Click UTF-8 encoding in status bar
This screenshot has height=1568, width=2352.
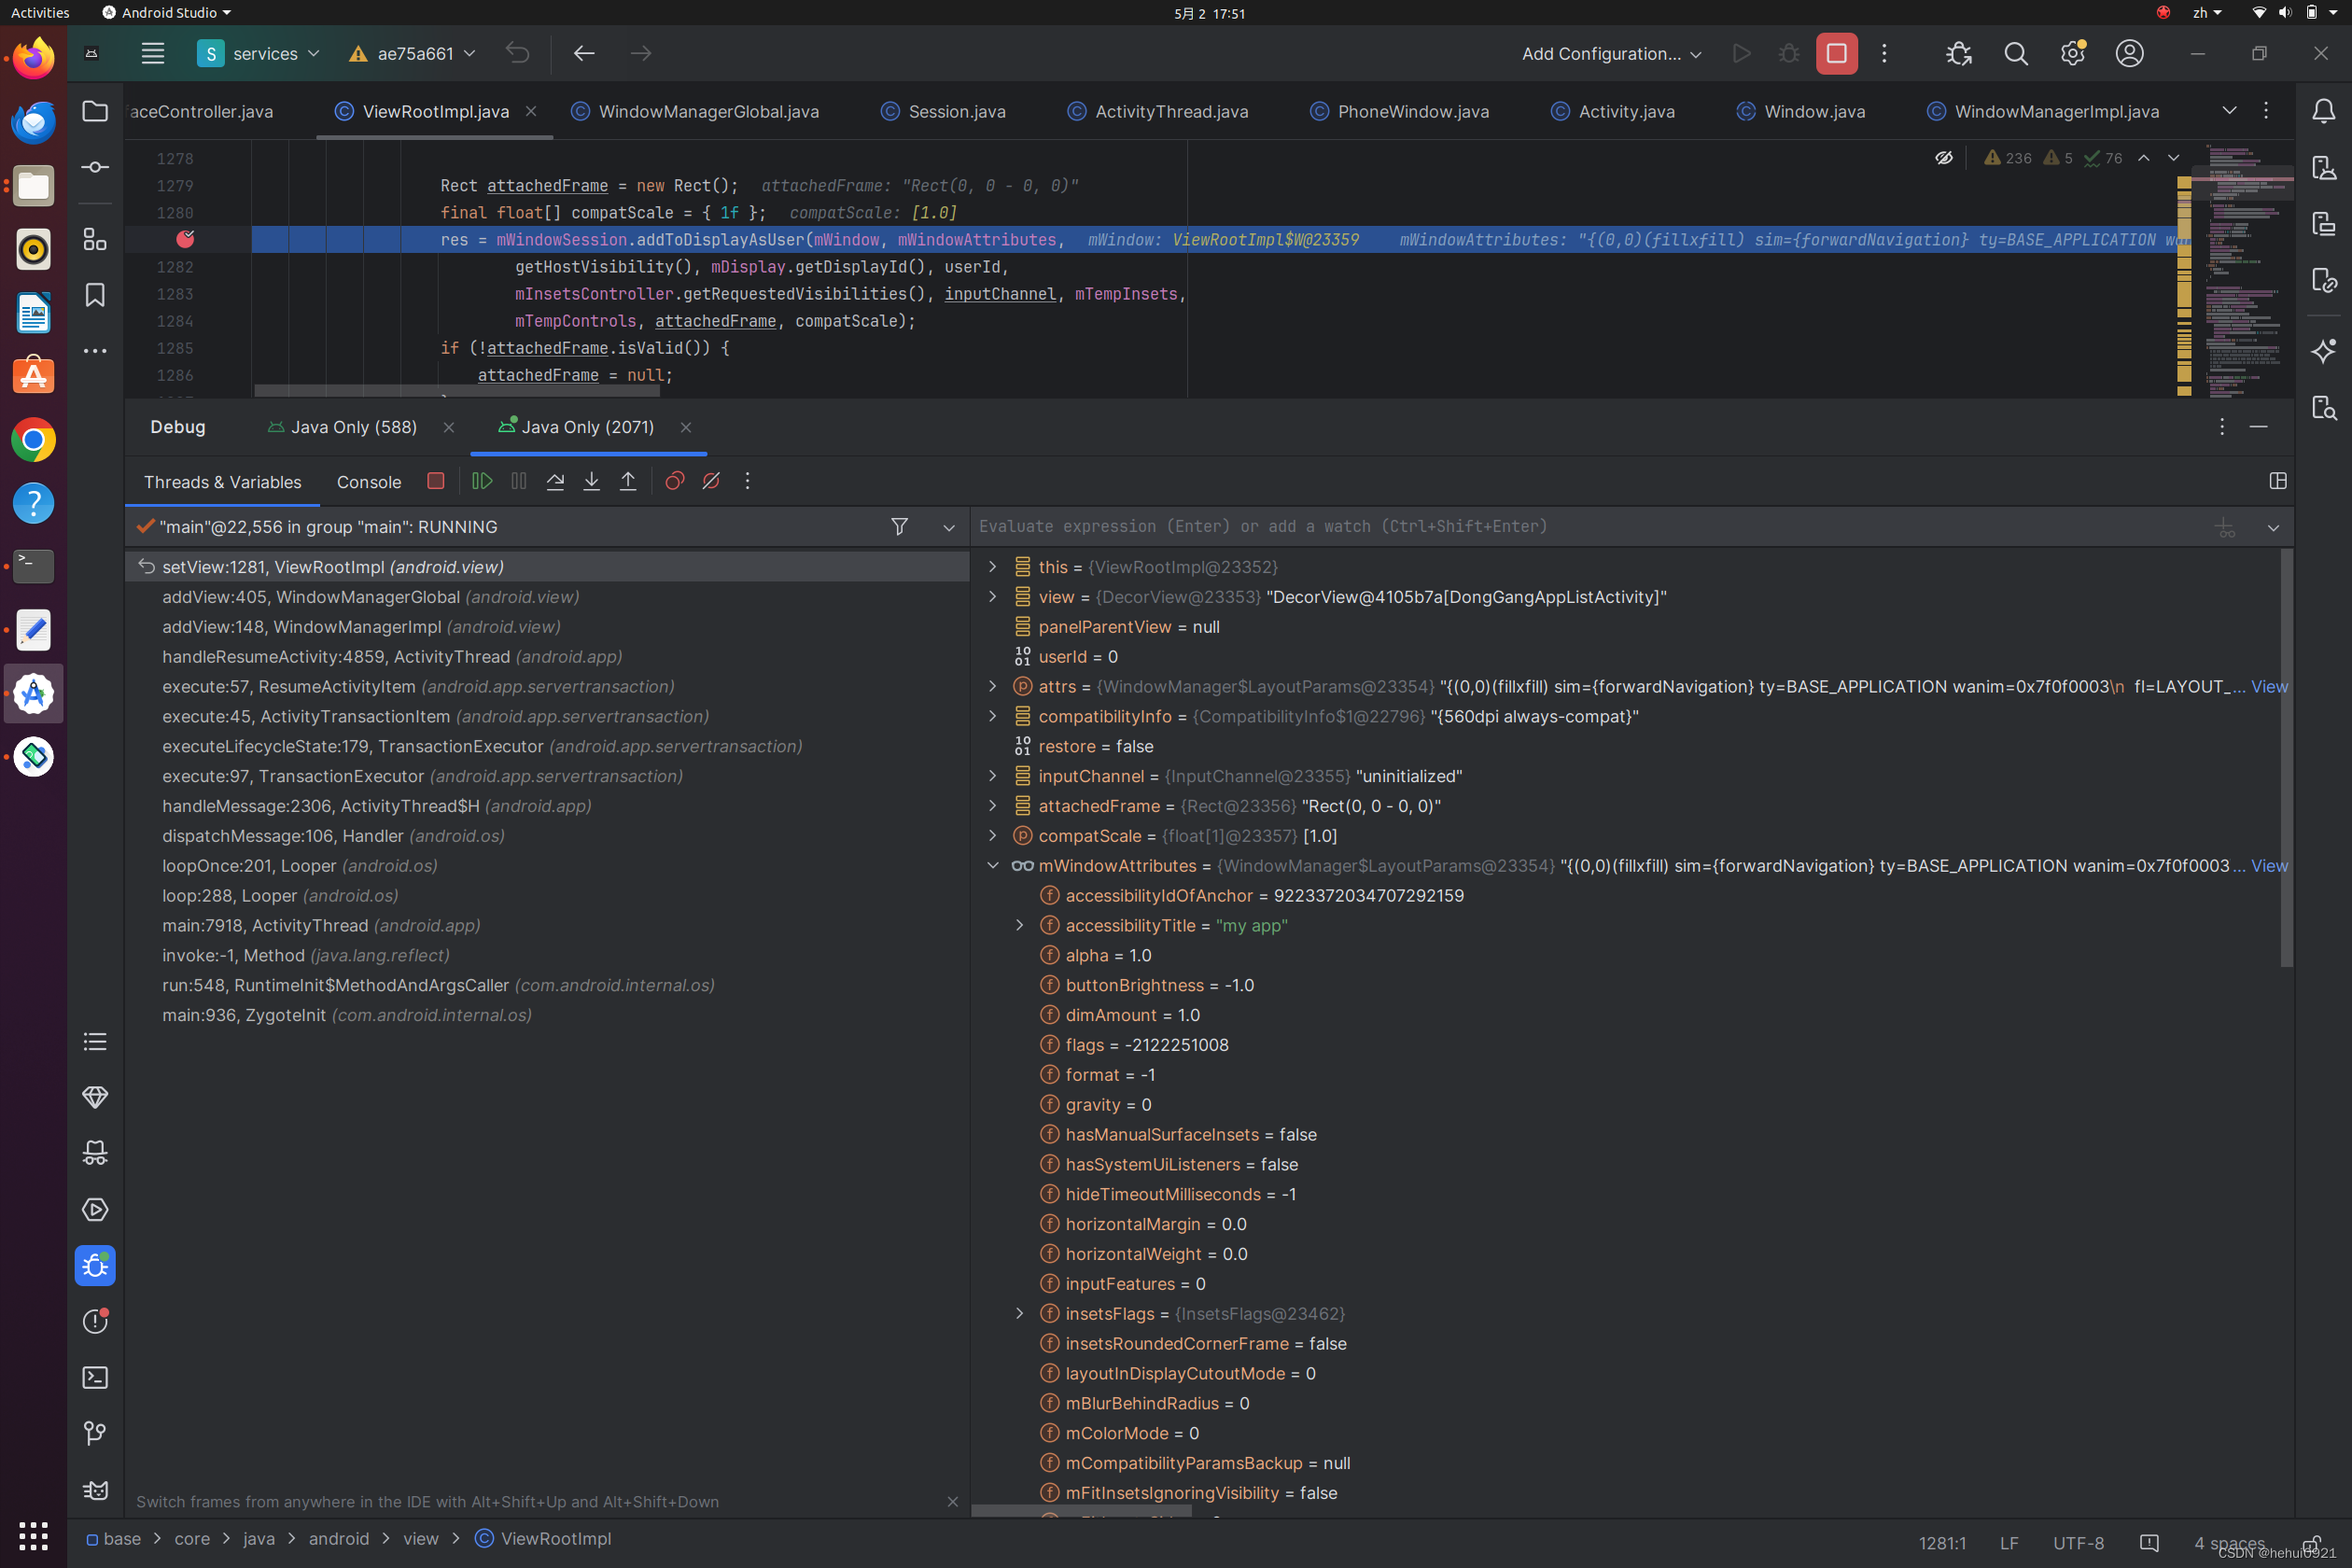(2078, 1542)
